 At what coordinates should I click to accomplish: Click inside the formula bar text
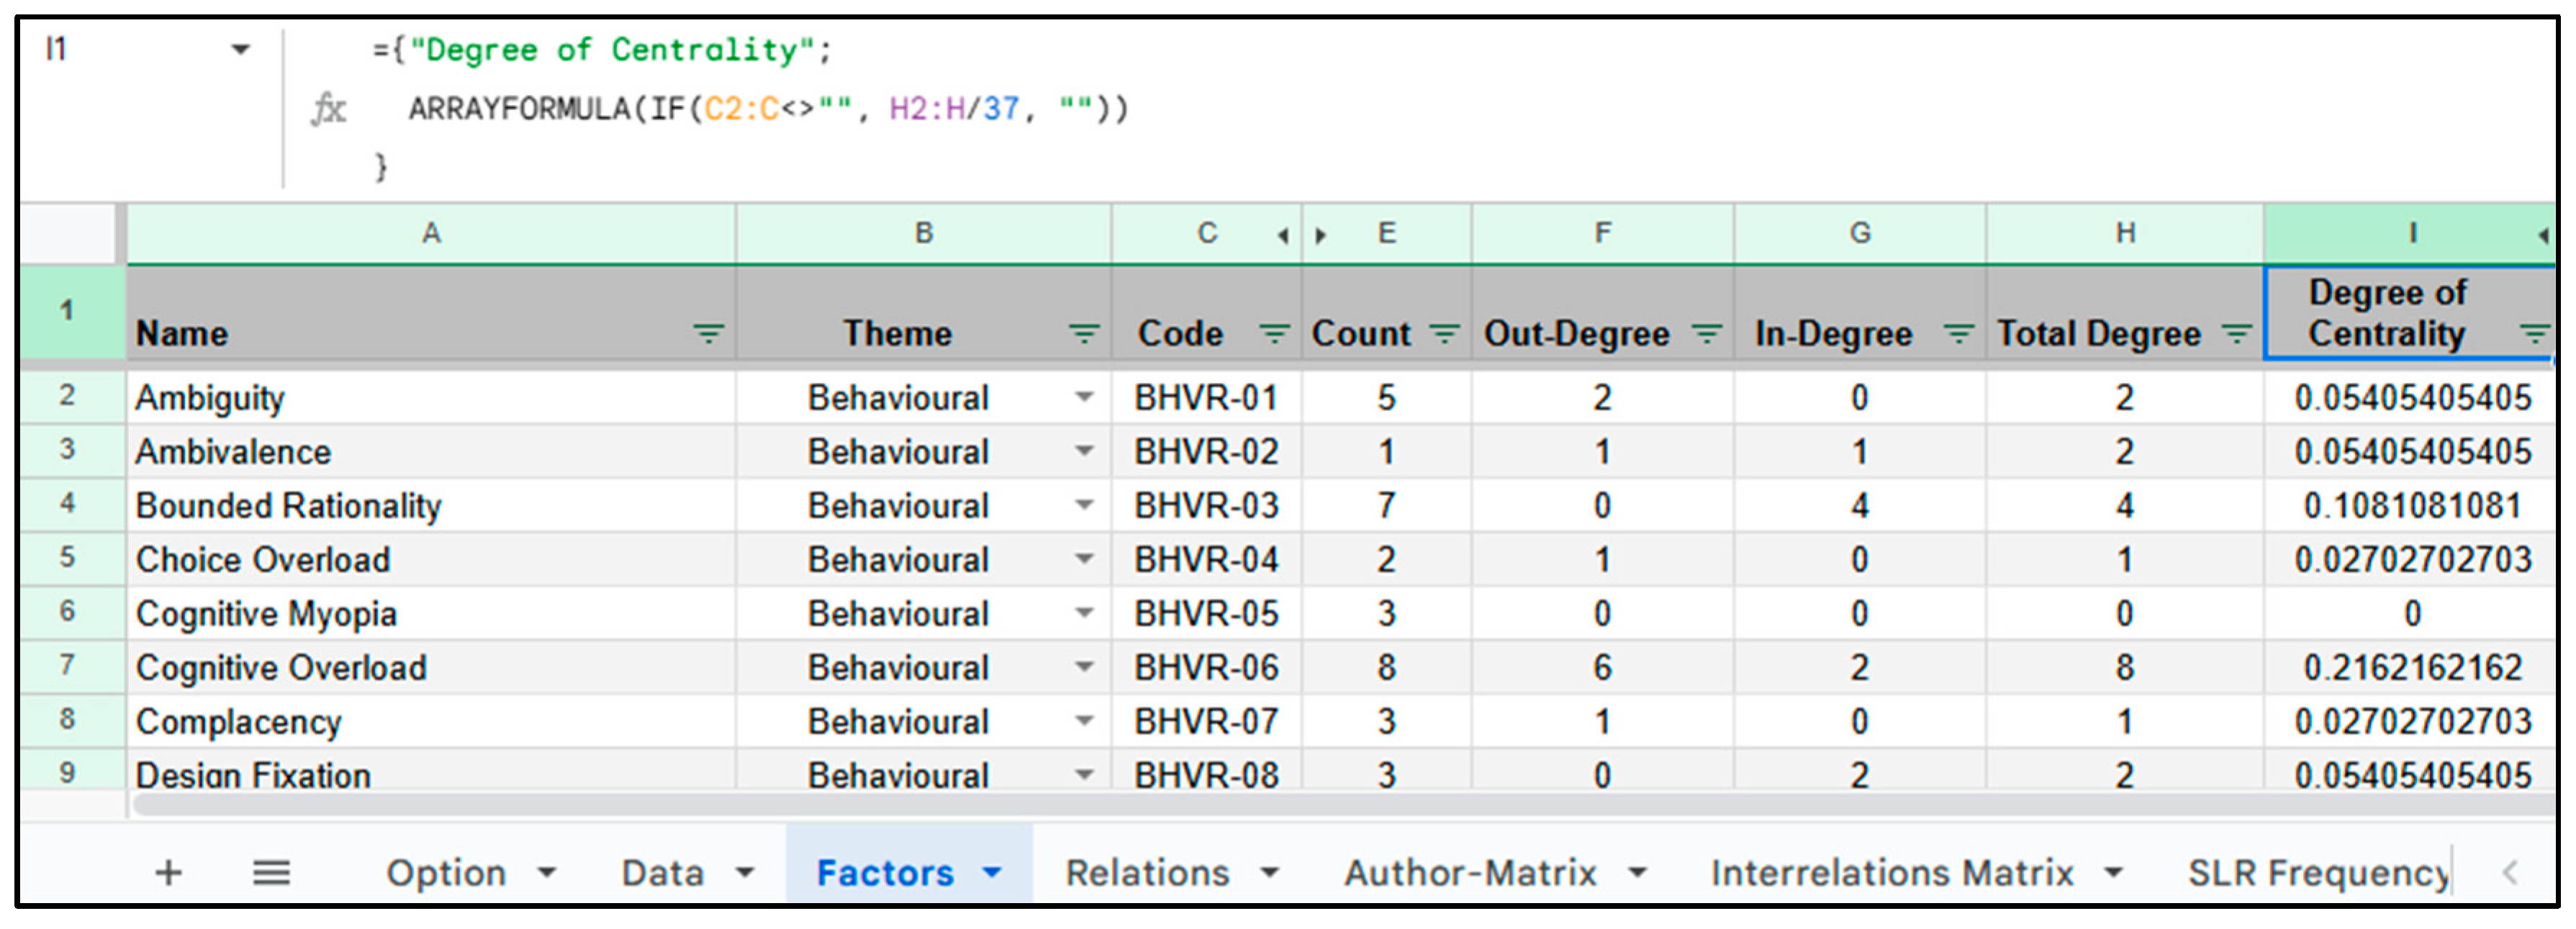767,108
